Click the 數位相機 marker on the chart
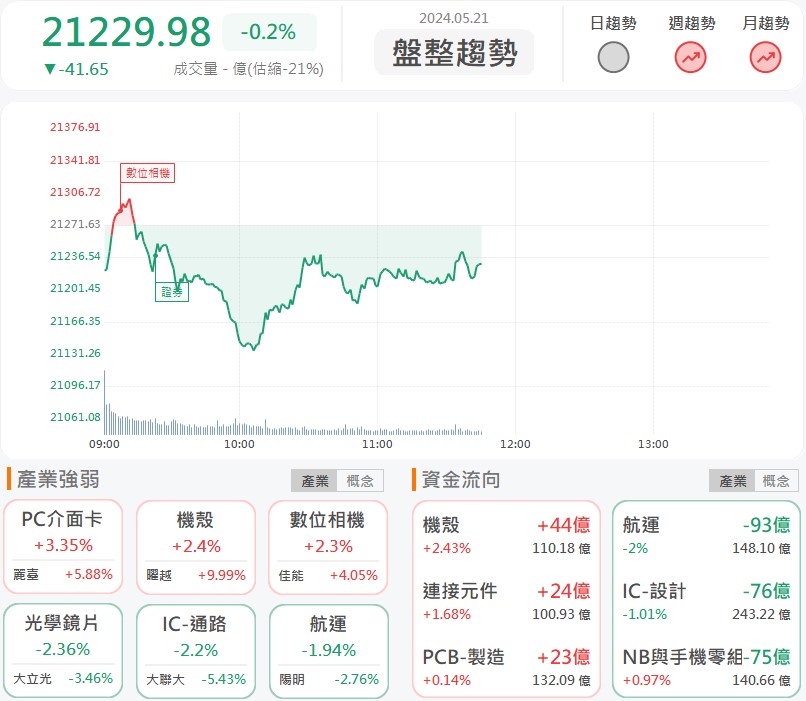 click(148, 173)
